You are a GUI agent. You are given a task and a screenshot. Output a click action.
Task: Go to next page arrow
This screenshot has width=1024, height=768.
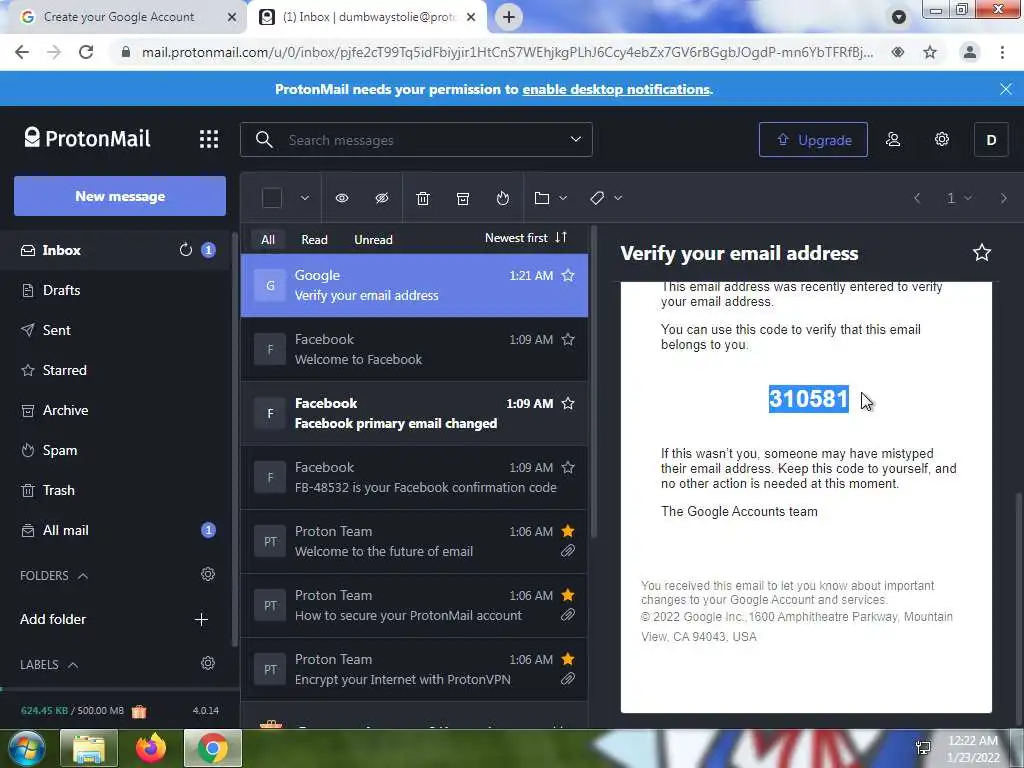click(1004, 198)
